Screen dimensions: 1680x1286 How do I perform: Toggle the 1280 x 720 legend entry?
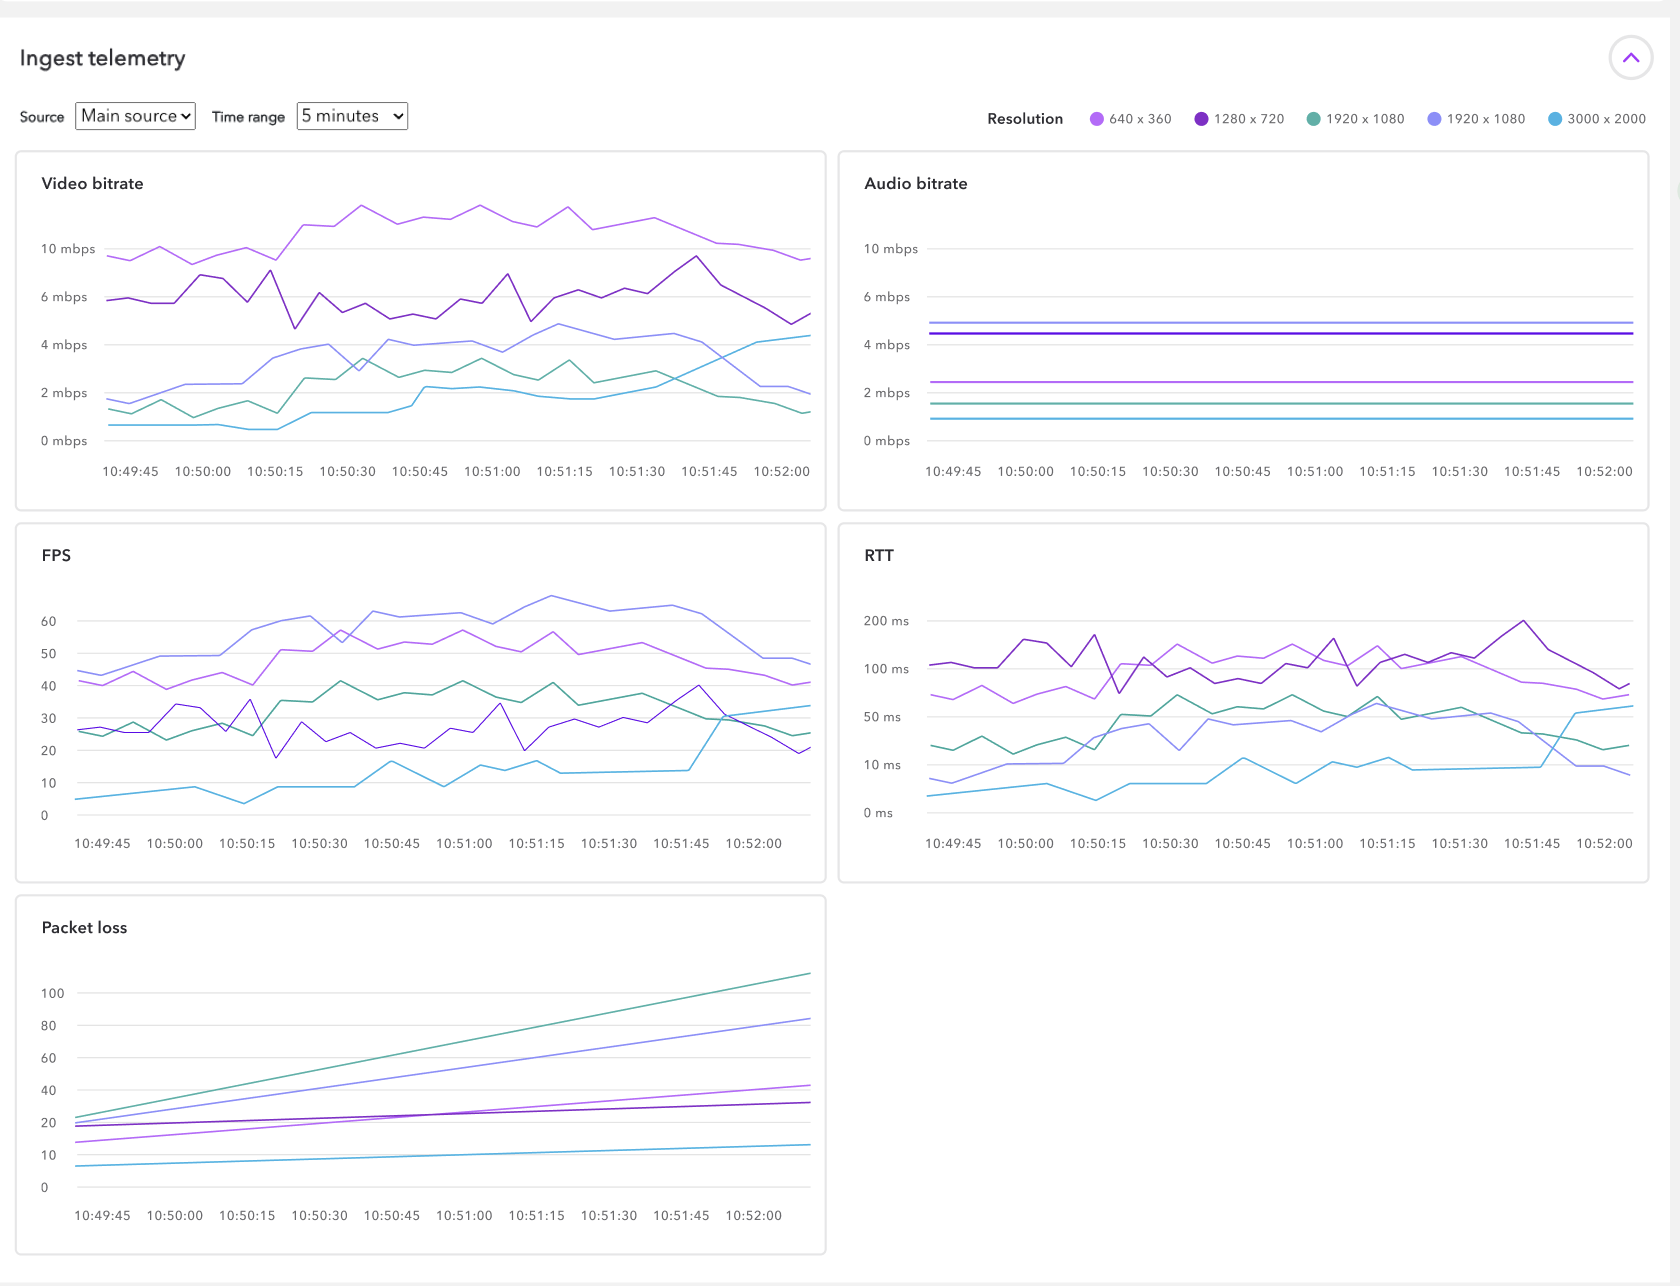[x=1240, y=119]
